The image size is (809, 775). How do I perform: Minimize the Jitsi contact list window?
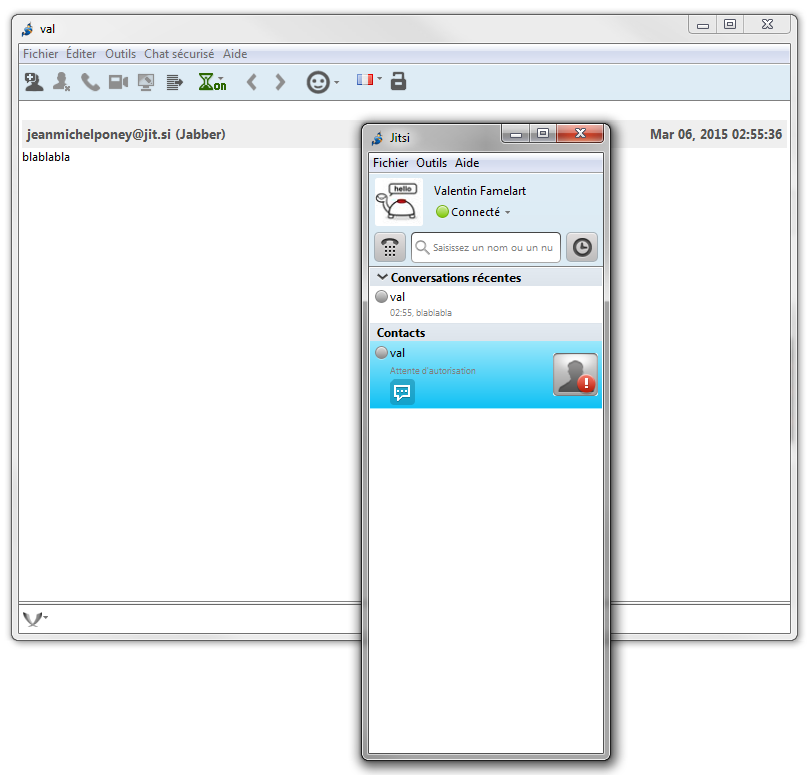point(516,134)
